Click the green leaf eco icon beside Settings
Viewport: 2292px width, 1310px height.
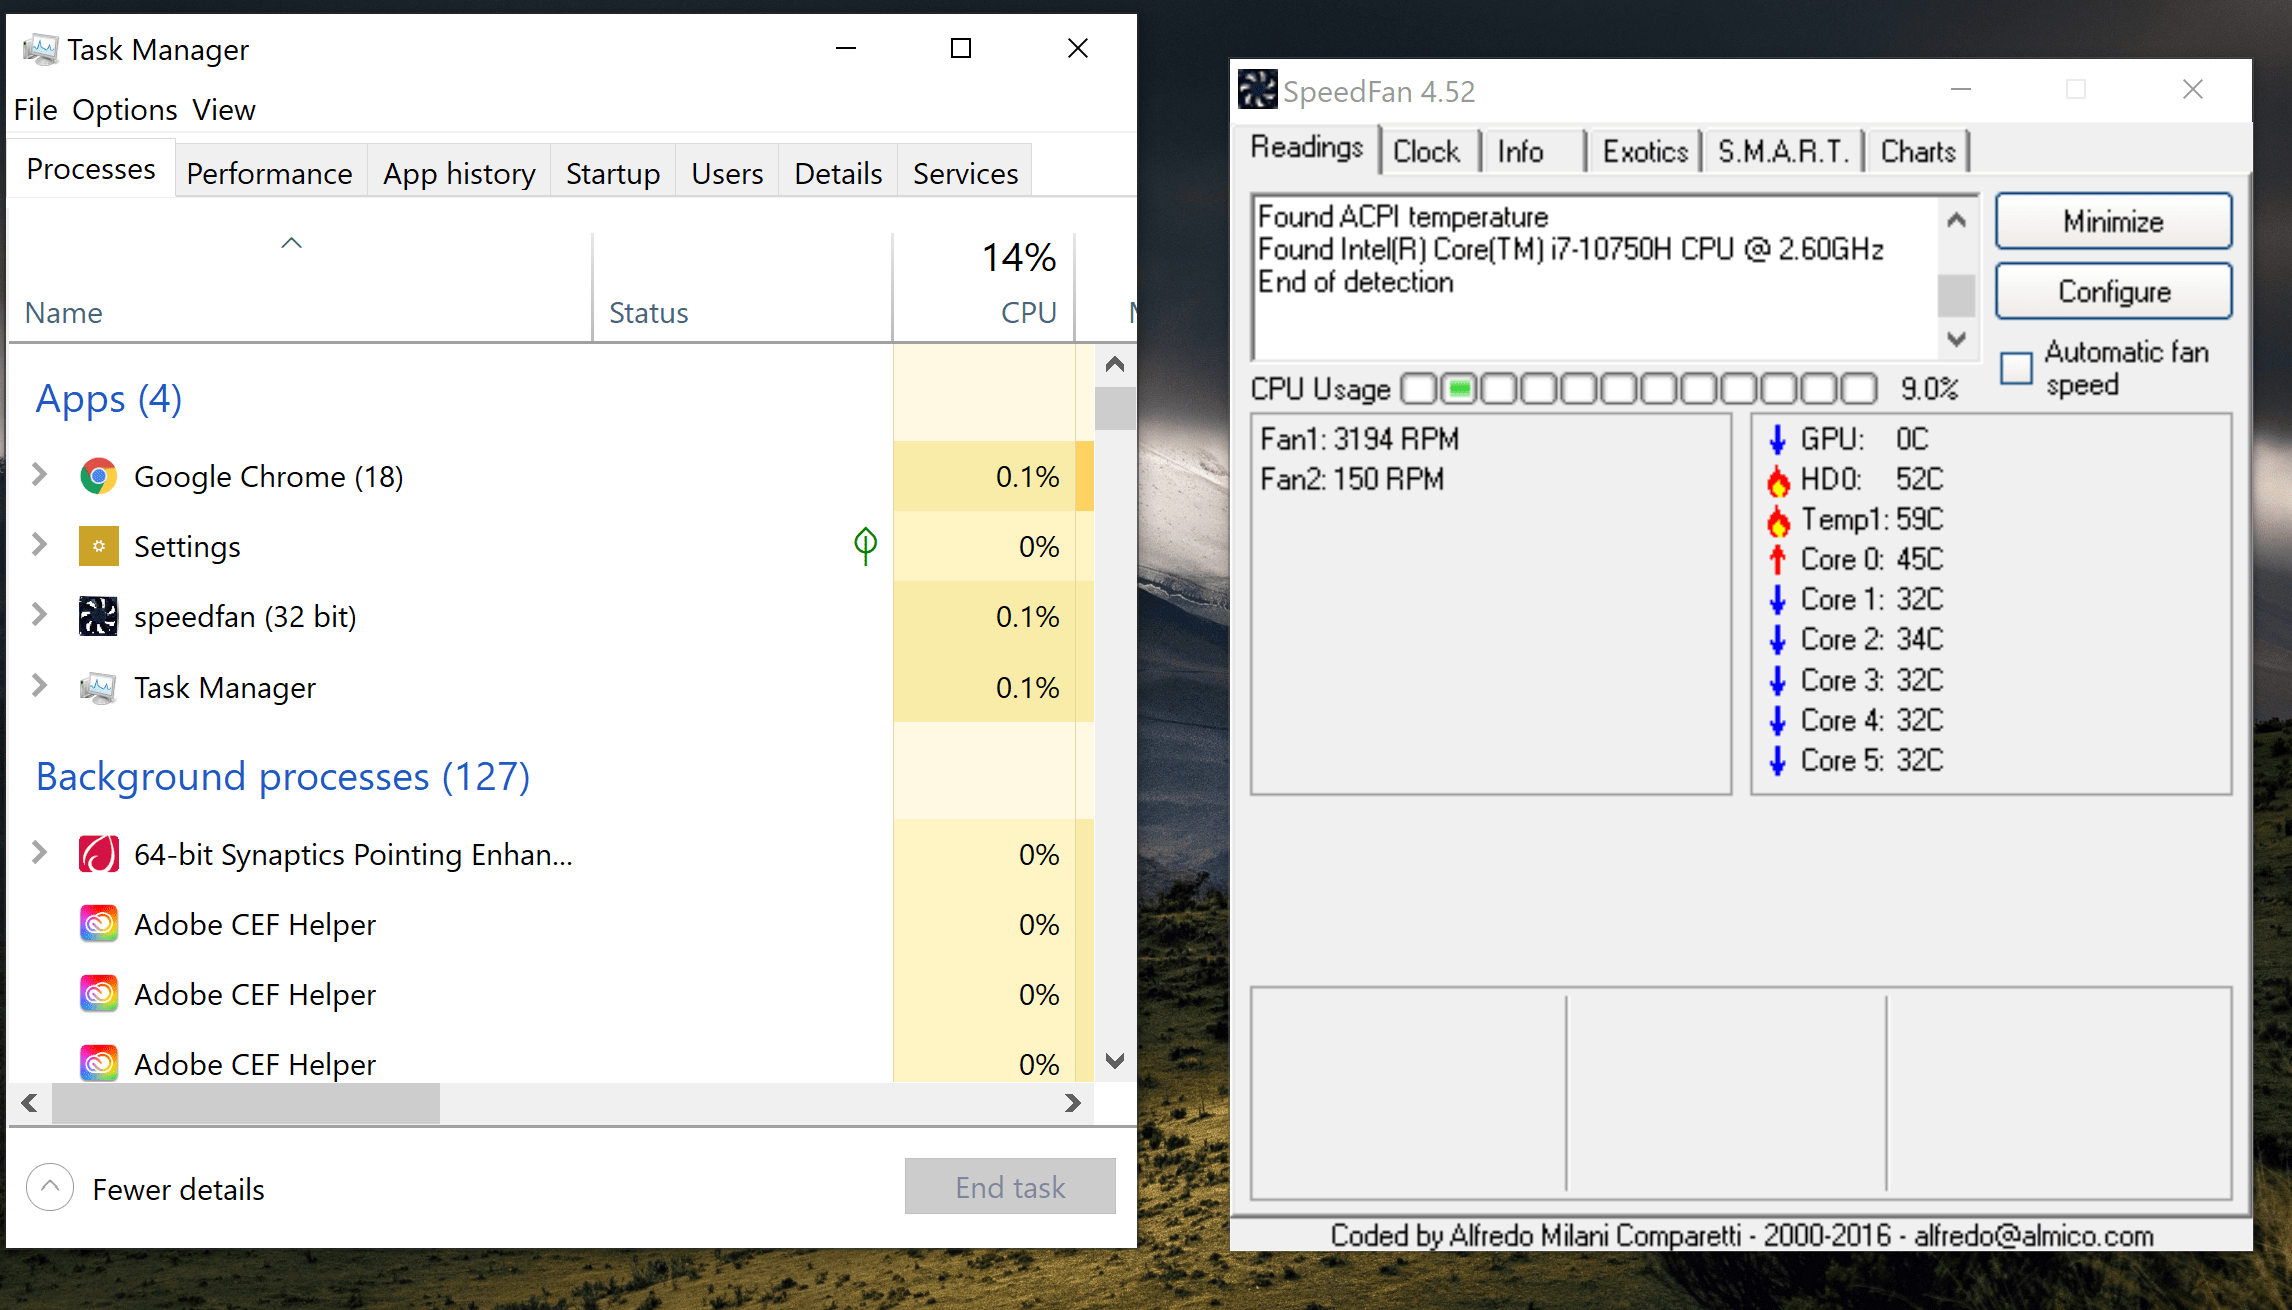864,545
